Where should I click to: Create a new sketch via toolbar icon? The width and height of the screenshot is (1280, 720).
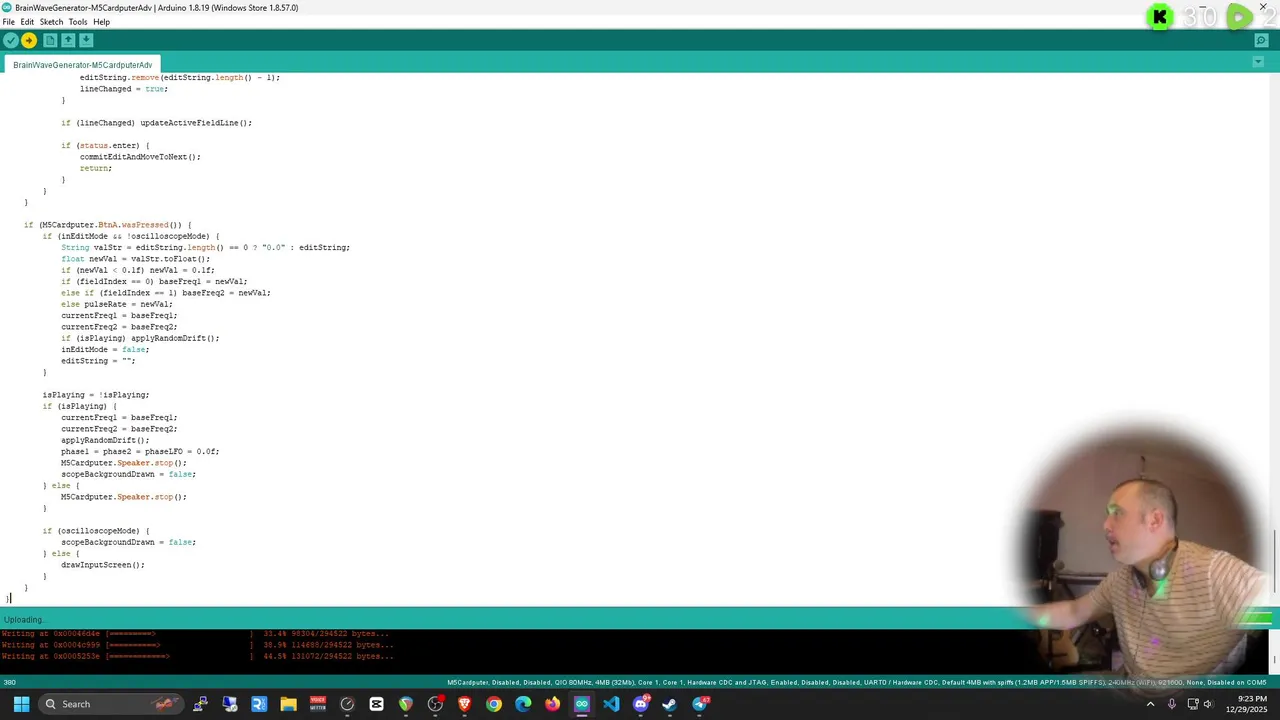pyautogui.click(x=50, y=40)
